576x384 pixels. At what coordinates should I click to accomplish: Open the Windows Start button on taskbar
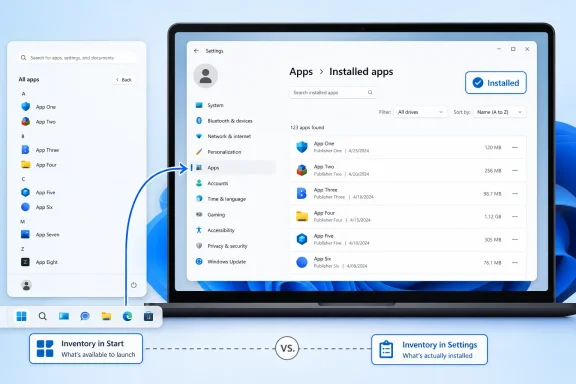coord(22,316)
